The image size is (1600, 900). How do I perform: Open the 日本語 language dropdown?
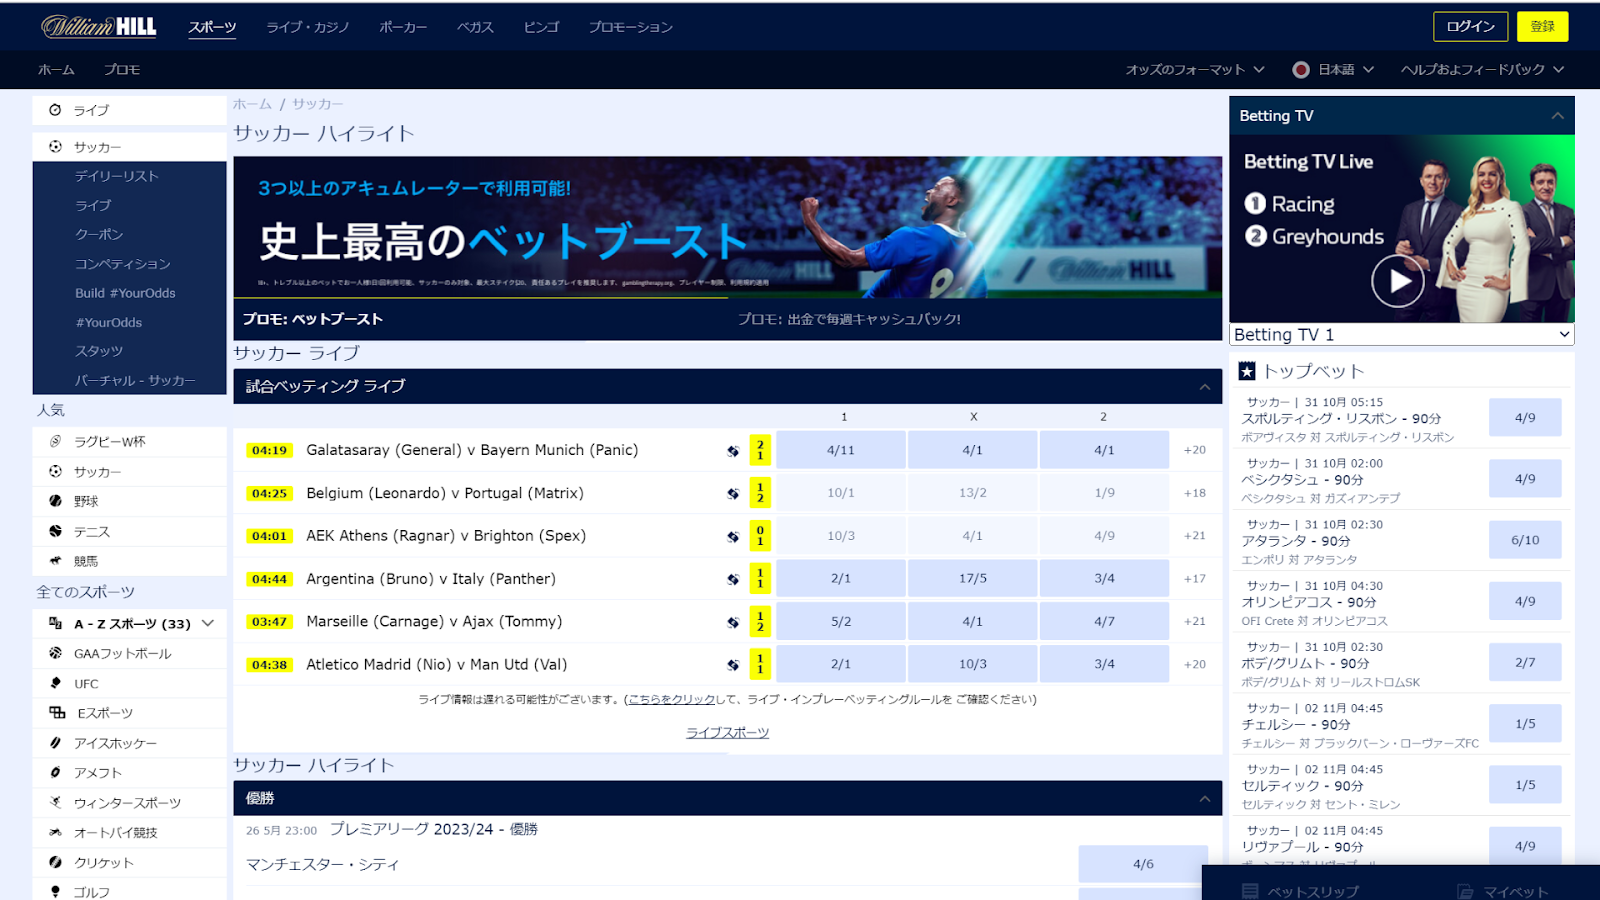pyautogui.click(x=1334, y=69)
